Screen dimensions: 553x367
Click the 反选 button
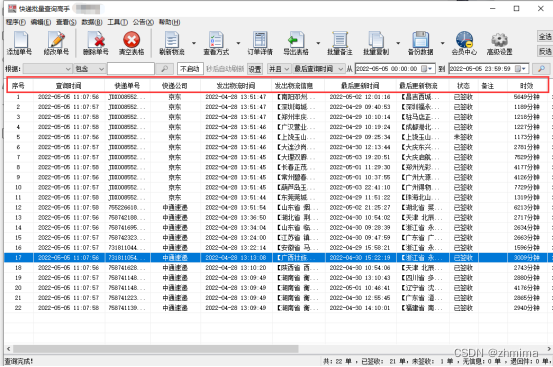[x=545, y=51]
